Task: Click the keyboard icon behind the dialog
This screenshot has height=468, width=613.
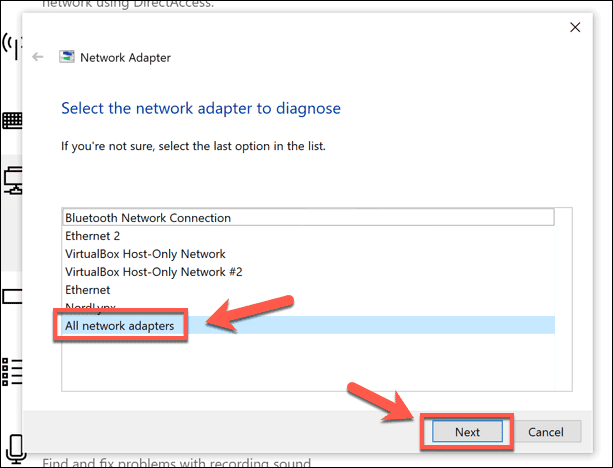Action: click(12, 120)
